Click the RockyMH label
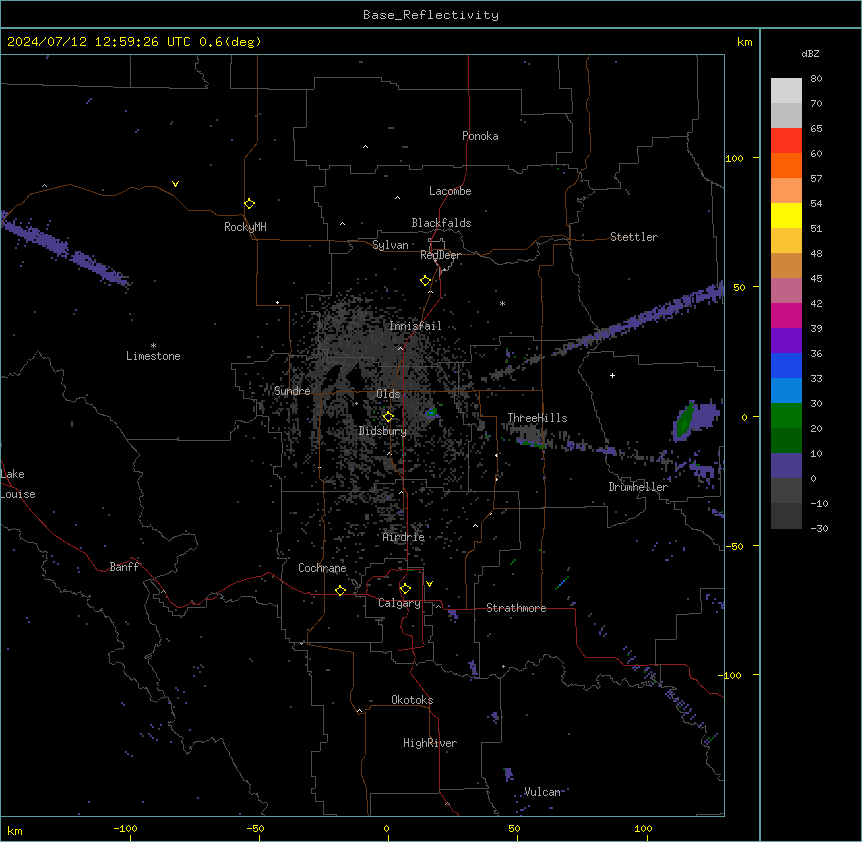Screen dimensions: 862x842 click(245, 227)
